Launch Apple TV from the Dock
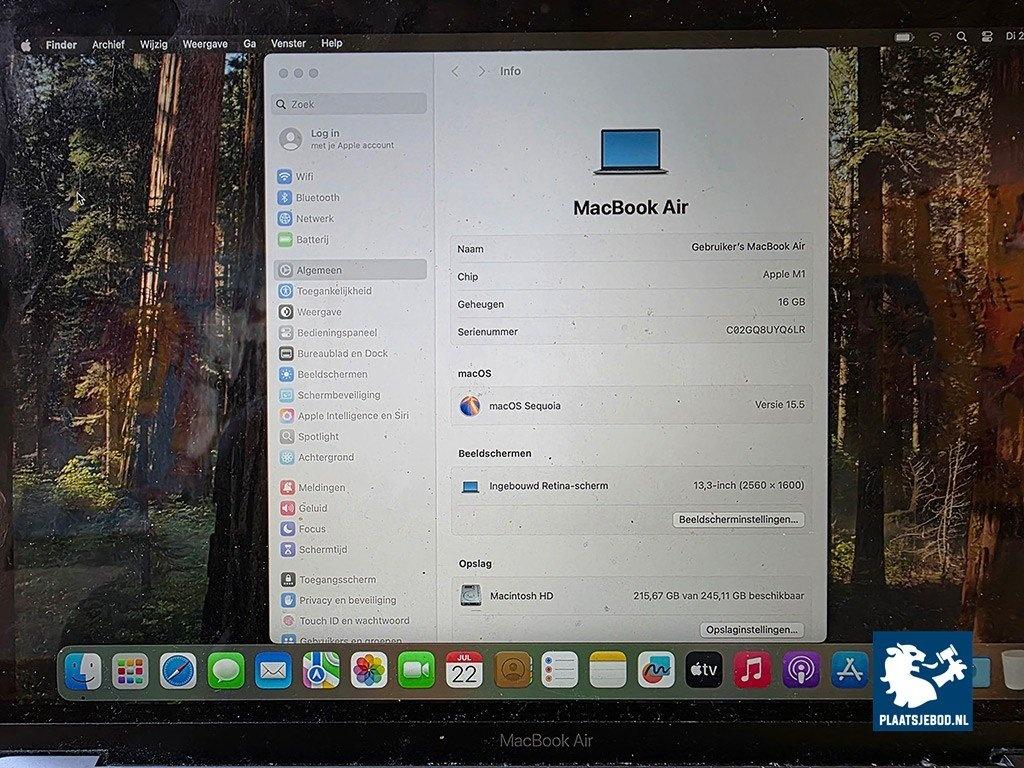Screen dimensions: 1024x768 (704, 670)
